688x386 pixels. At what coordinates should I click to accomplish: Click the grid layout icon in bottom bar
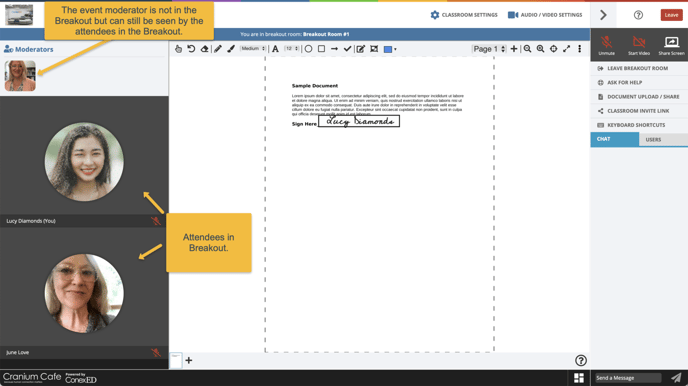[x=579, y=378]
